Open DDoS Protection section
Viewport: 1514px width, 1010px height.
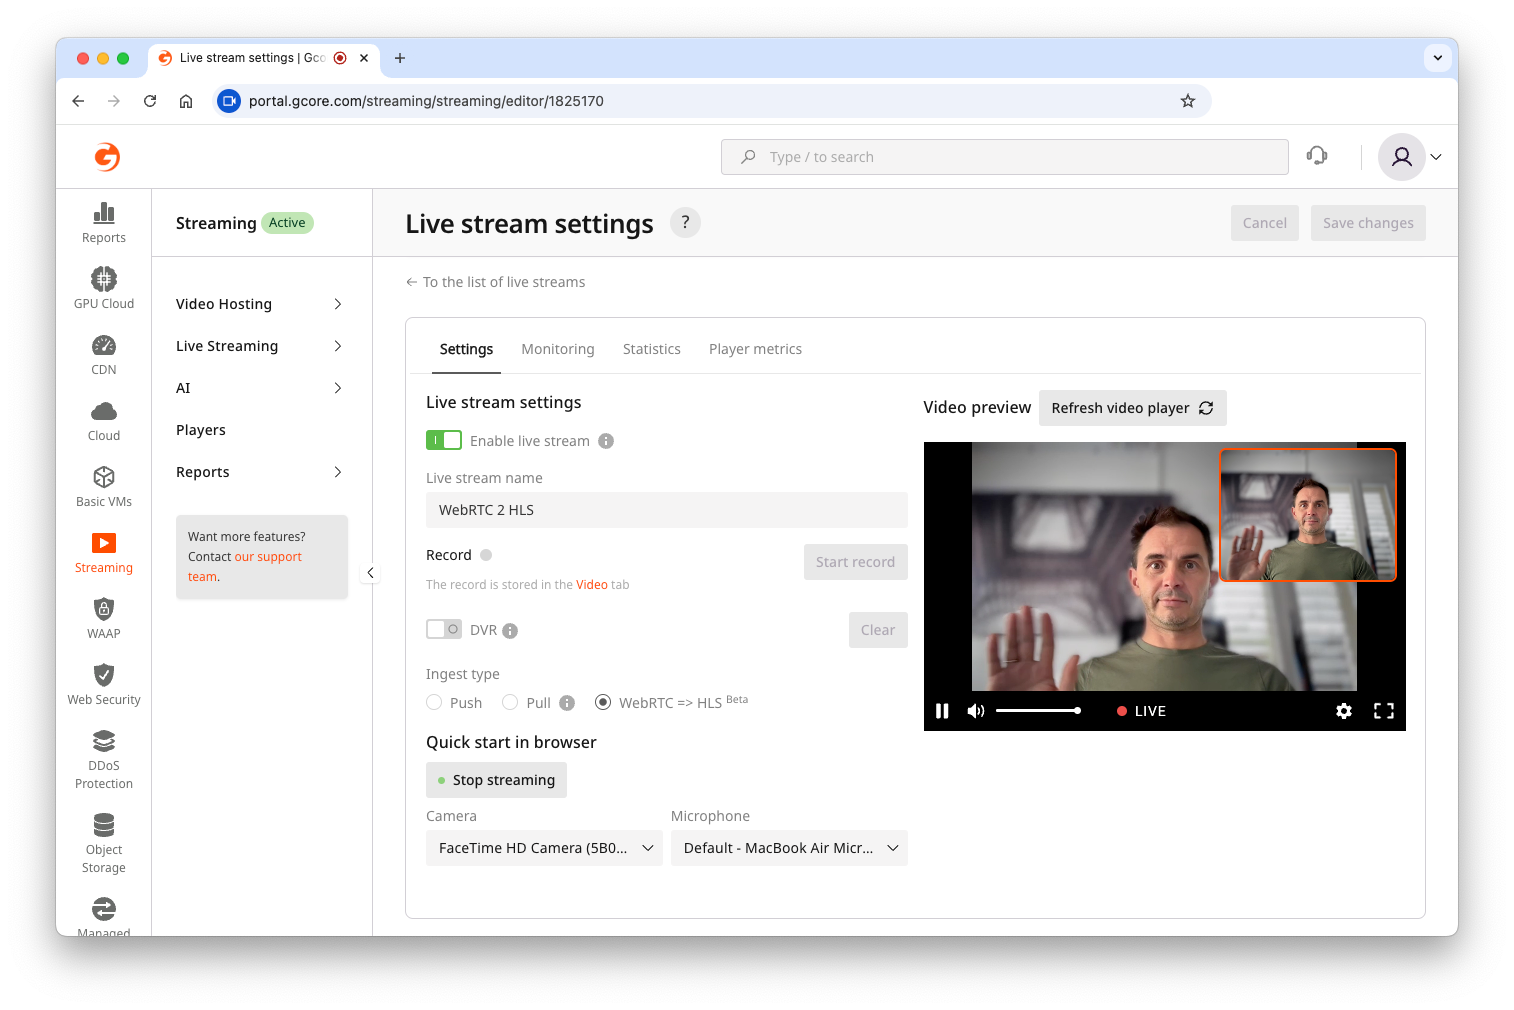click(x=104, y=760)
